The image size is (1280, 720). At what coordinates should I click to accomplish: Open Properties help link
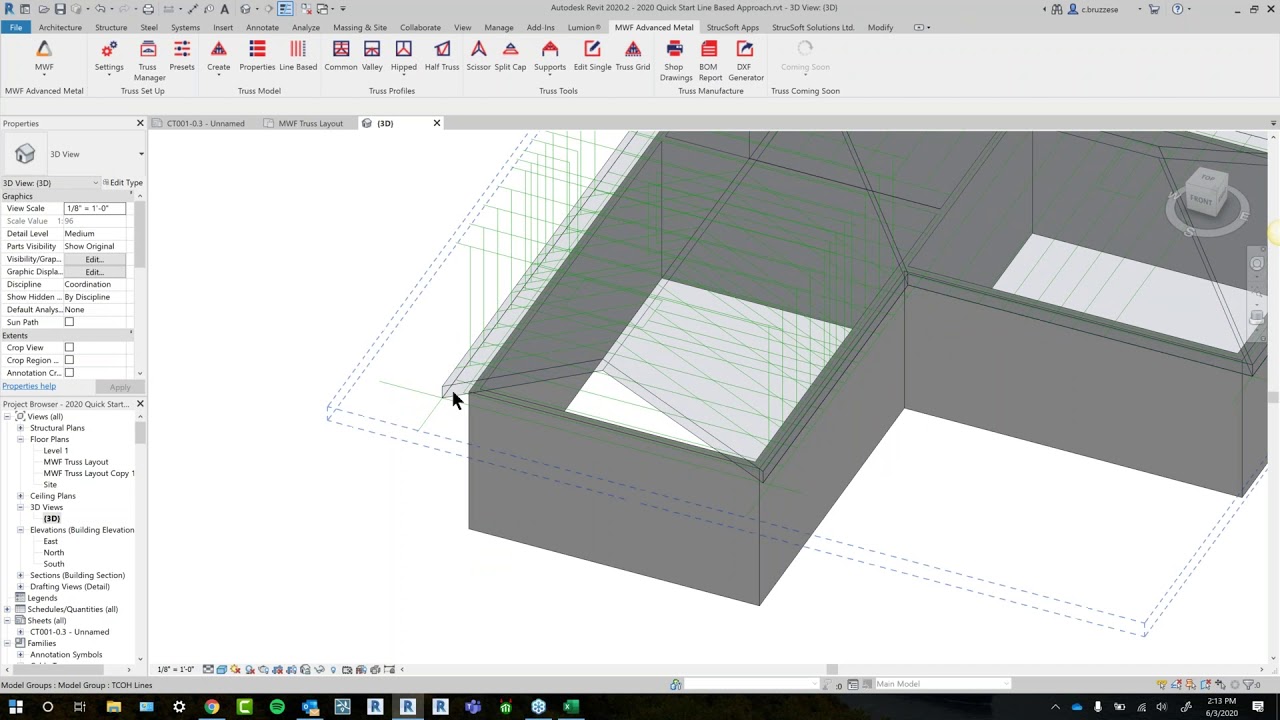29,386
